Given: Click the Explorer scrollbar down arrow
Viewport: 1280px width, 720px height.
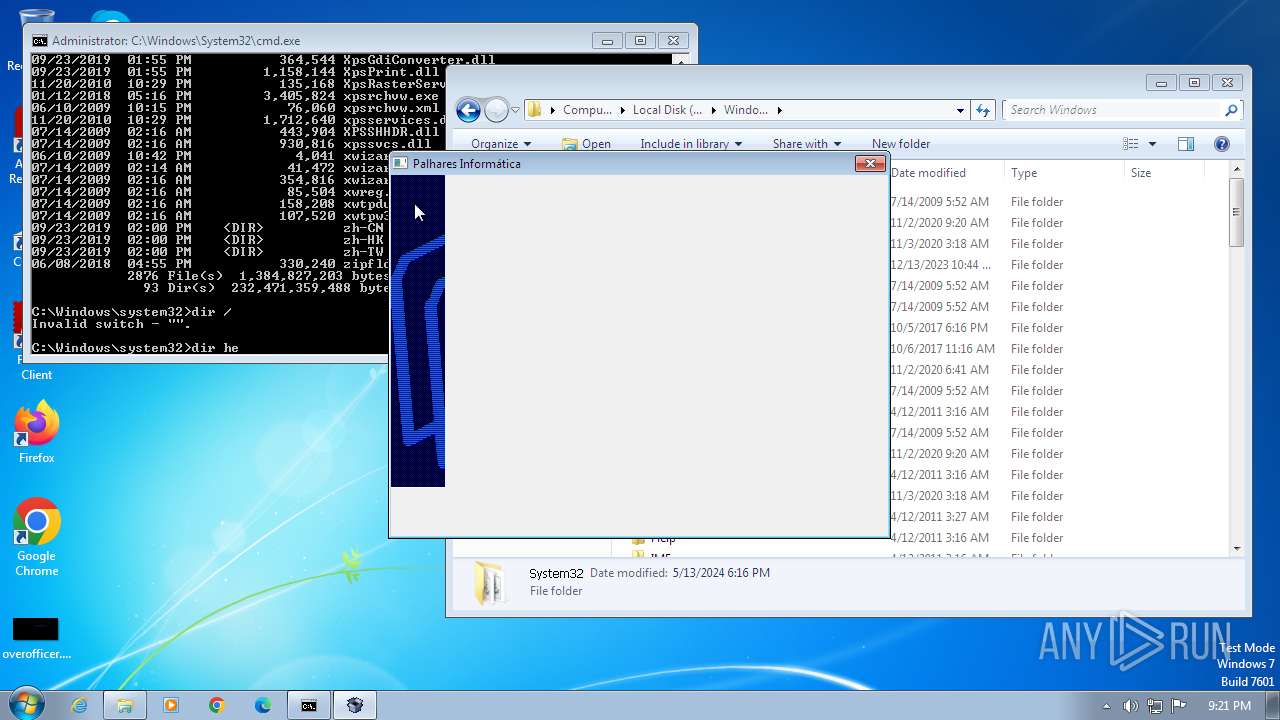Looking at the screenshot, I should tap(1237, 548).
